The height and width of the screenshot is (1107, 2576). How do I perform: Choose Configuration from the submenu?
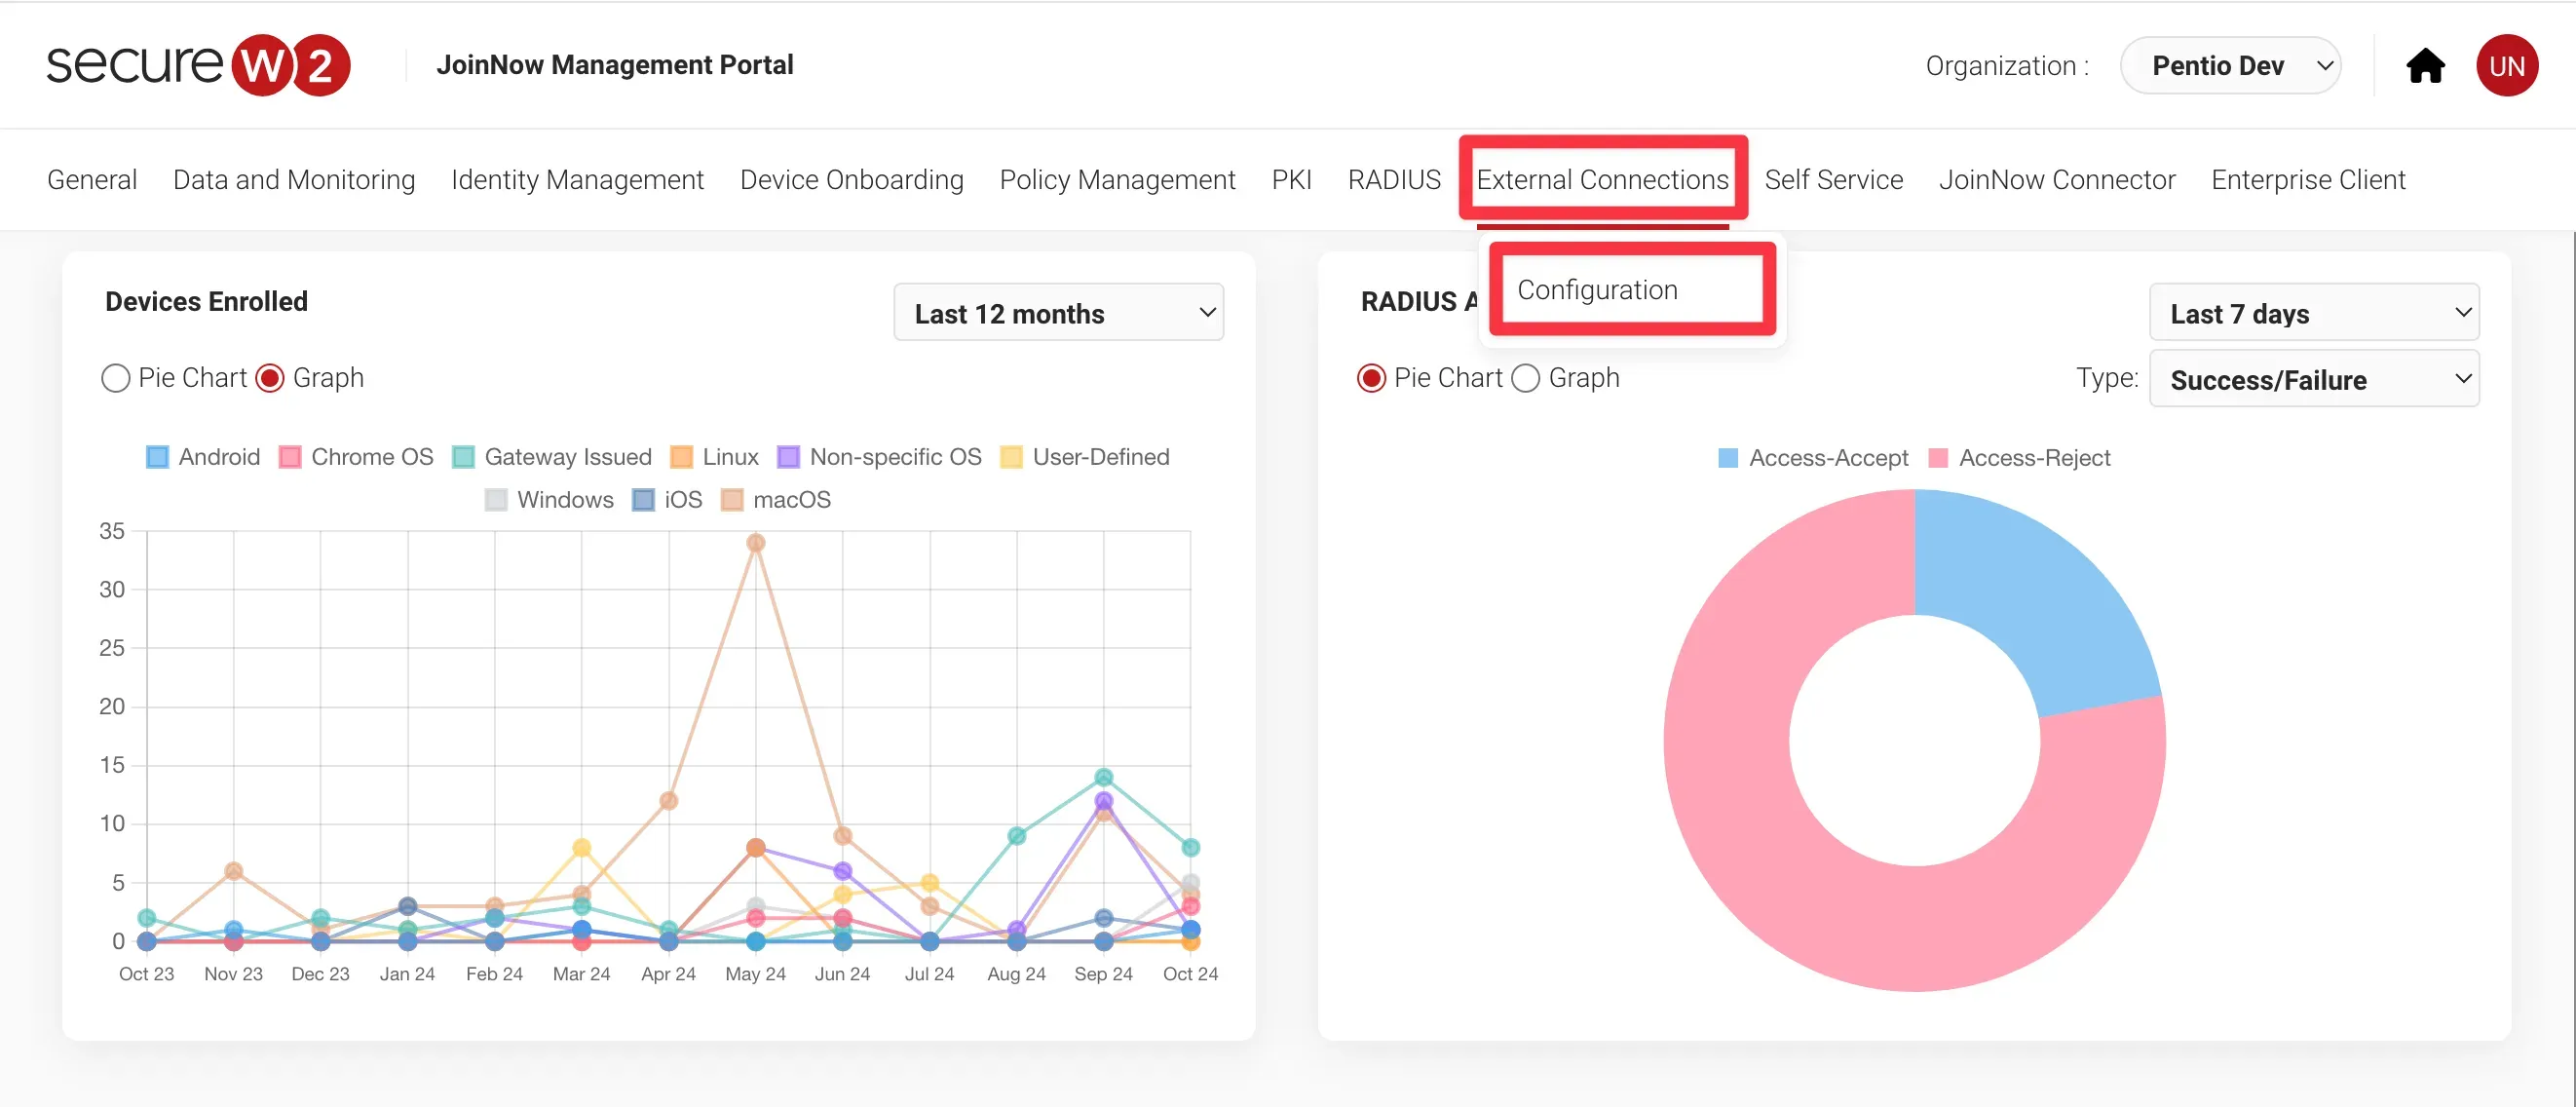[1597, 290]
